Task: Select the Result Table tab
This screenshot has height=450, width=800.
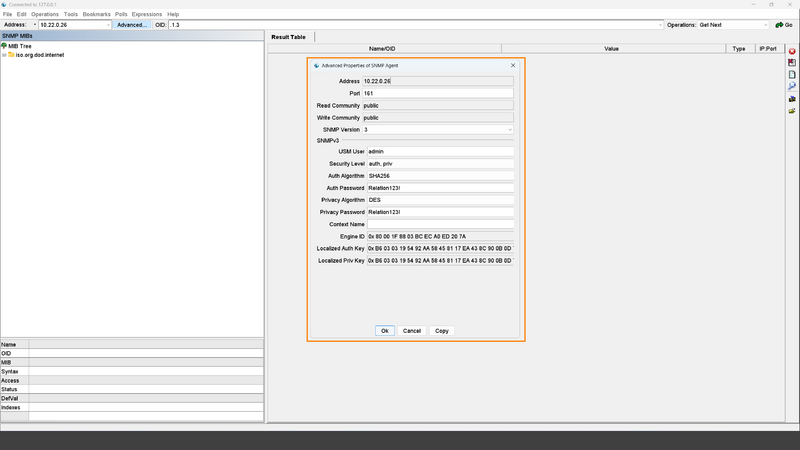Action: point(288,37)
